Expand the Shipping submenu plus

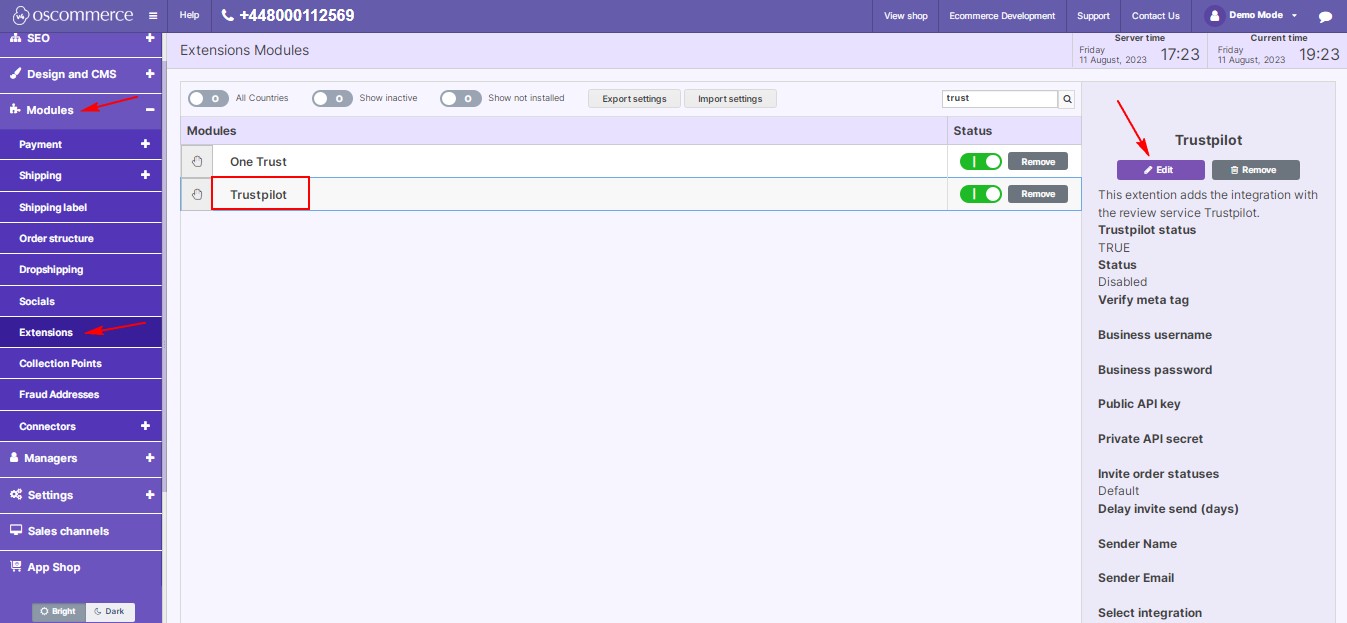[x=145, y=175]
